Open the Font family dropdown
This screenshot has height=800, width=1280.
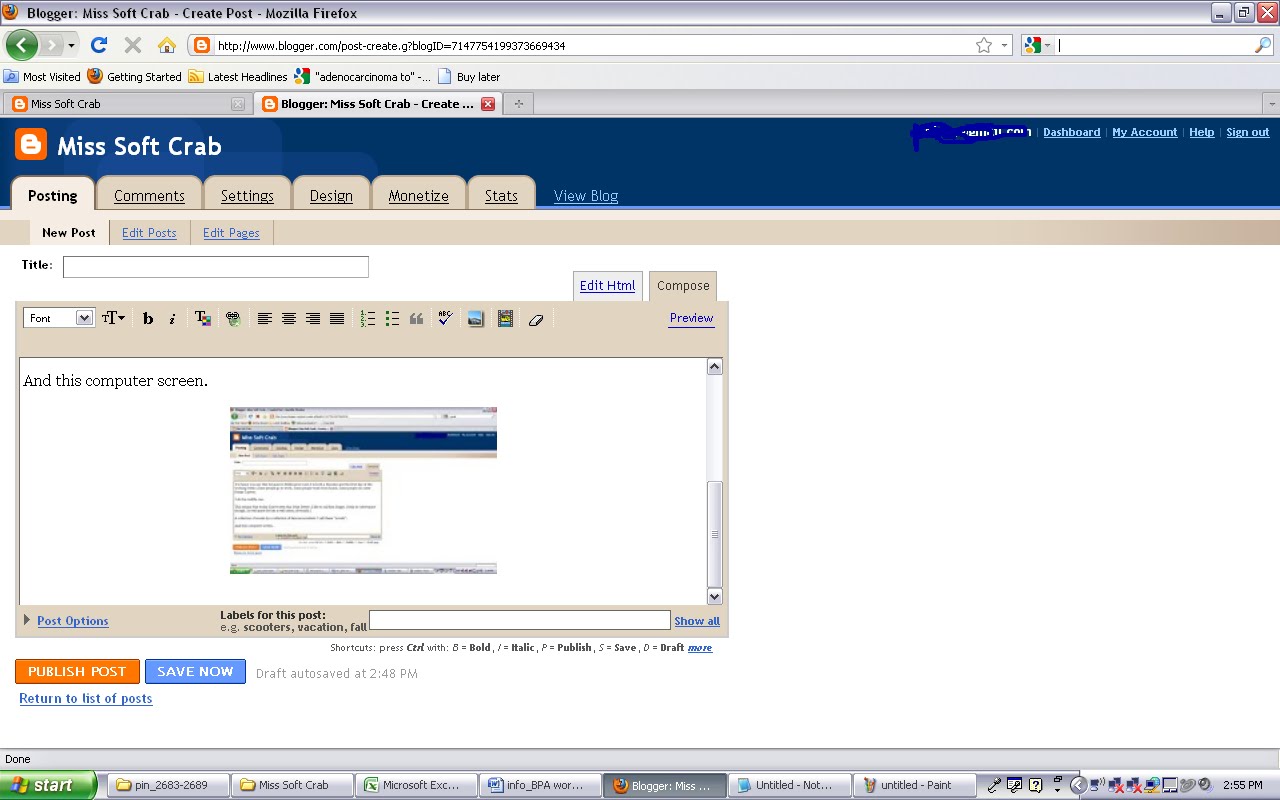point(59,318)
